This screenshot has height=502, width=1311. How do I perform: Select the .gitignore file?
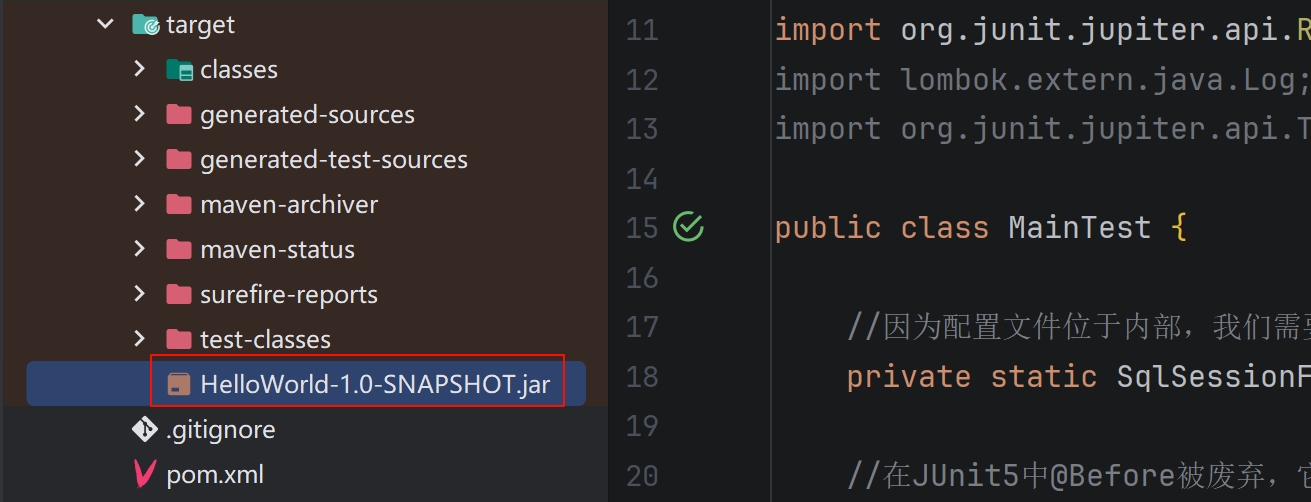tap(220, 430)
